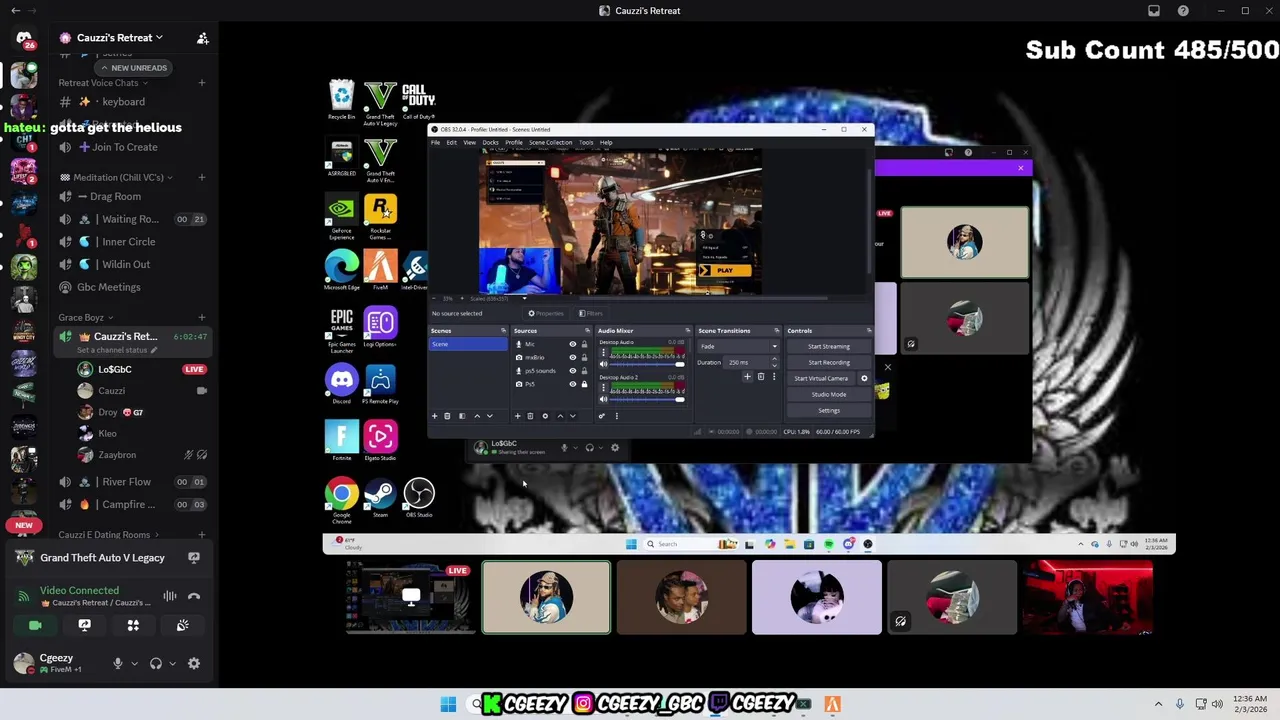This screenshot has height=720, width=1280.
Task: Join the Inner Circle voice channel
Action: [x=131, y=241]
